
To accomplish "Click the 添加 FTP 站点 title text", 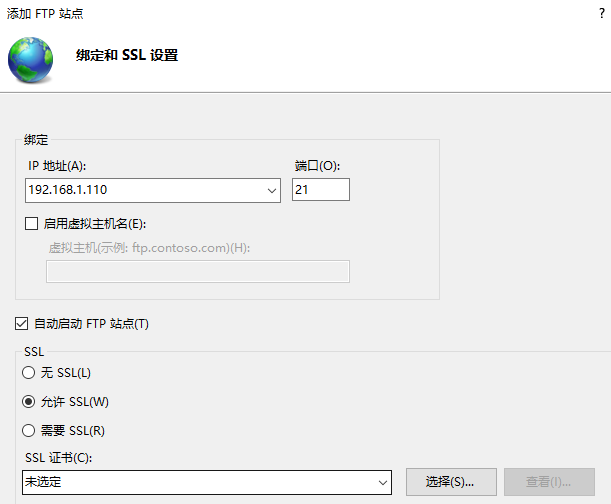I will pyautogui.click(x=45, y=14).
